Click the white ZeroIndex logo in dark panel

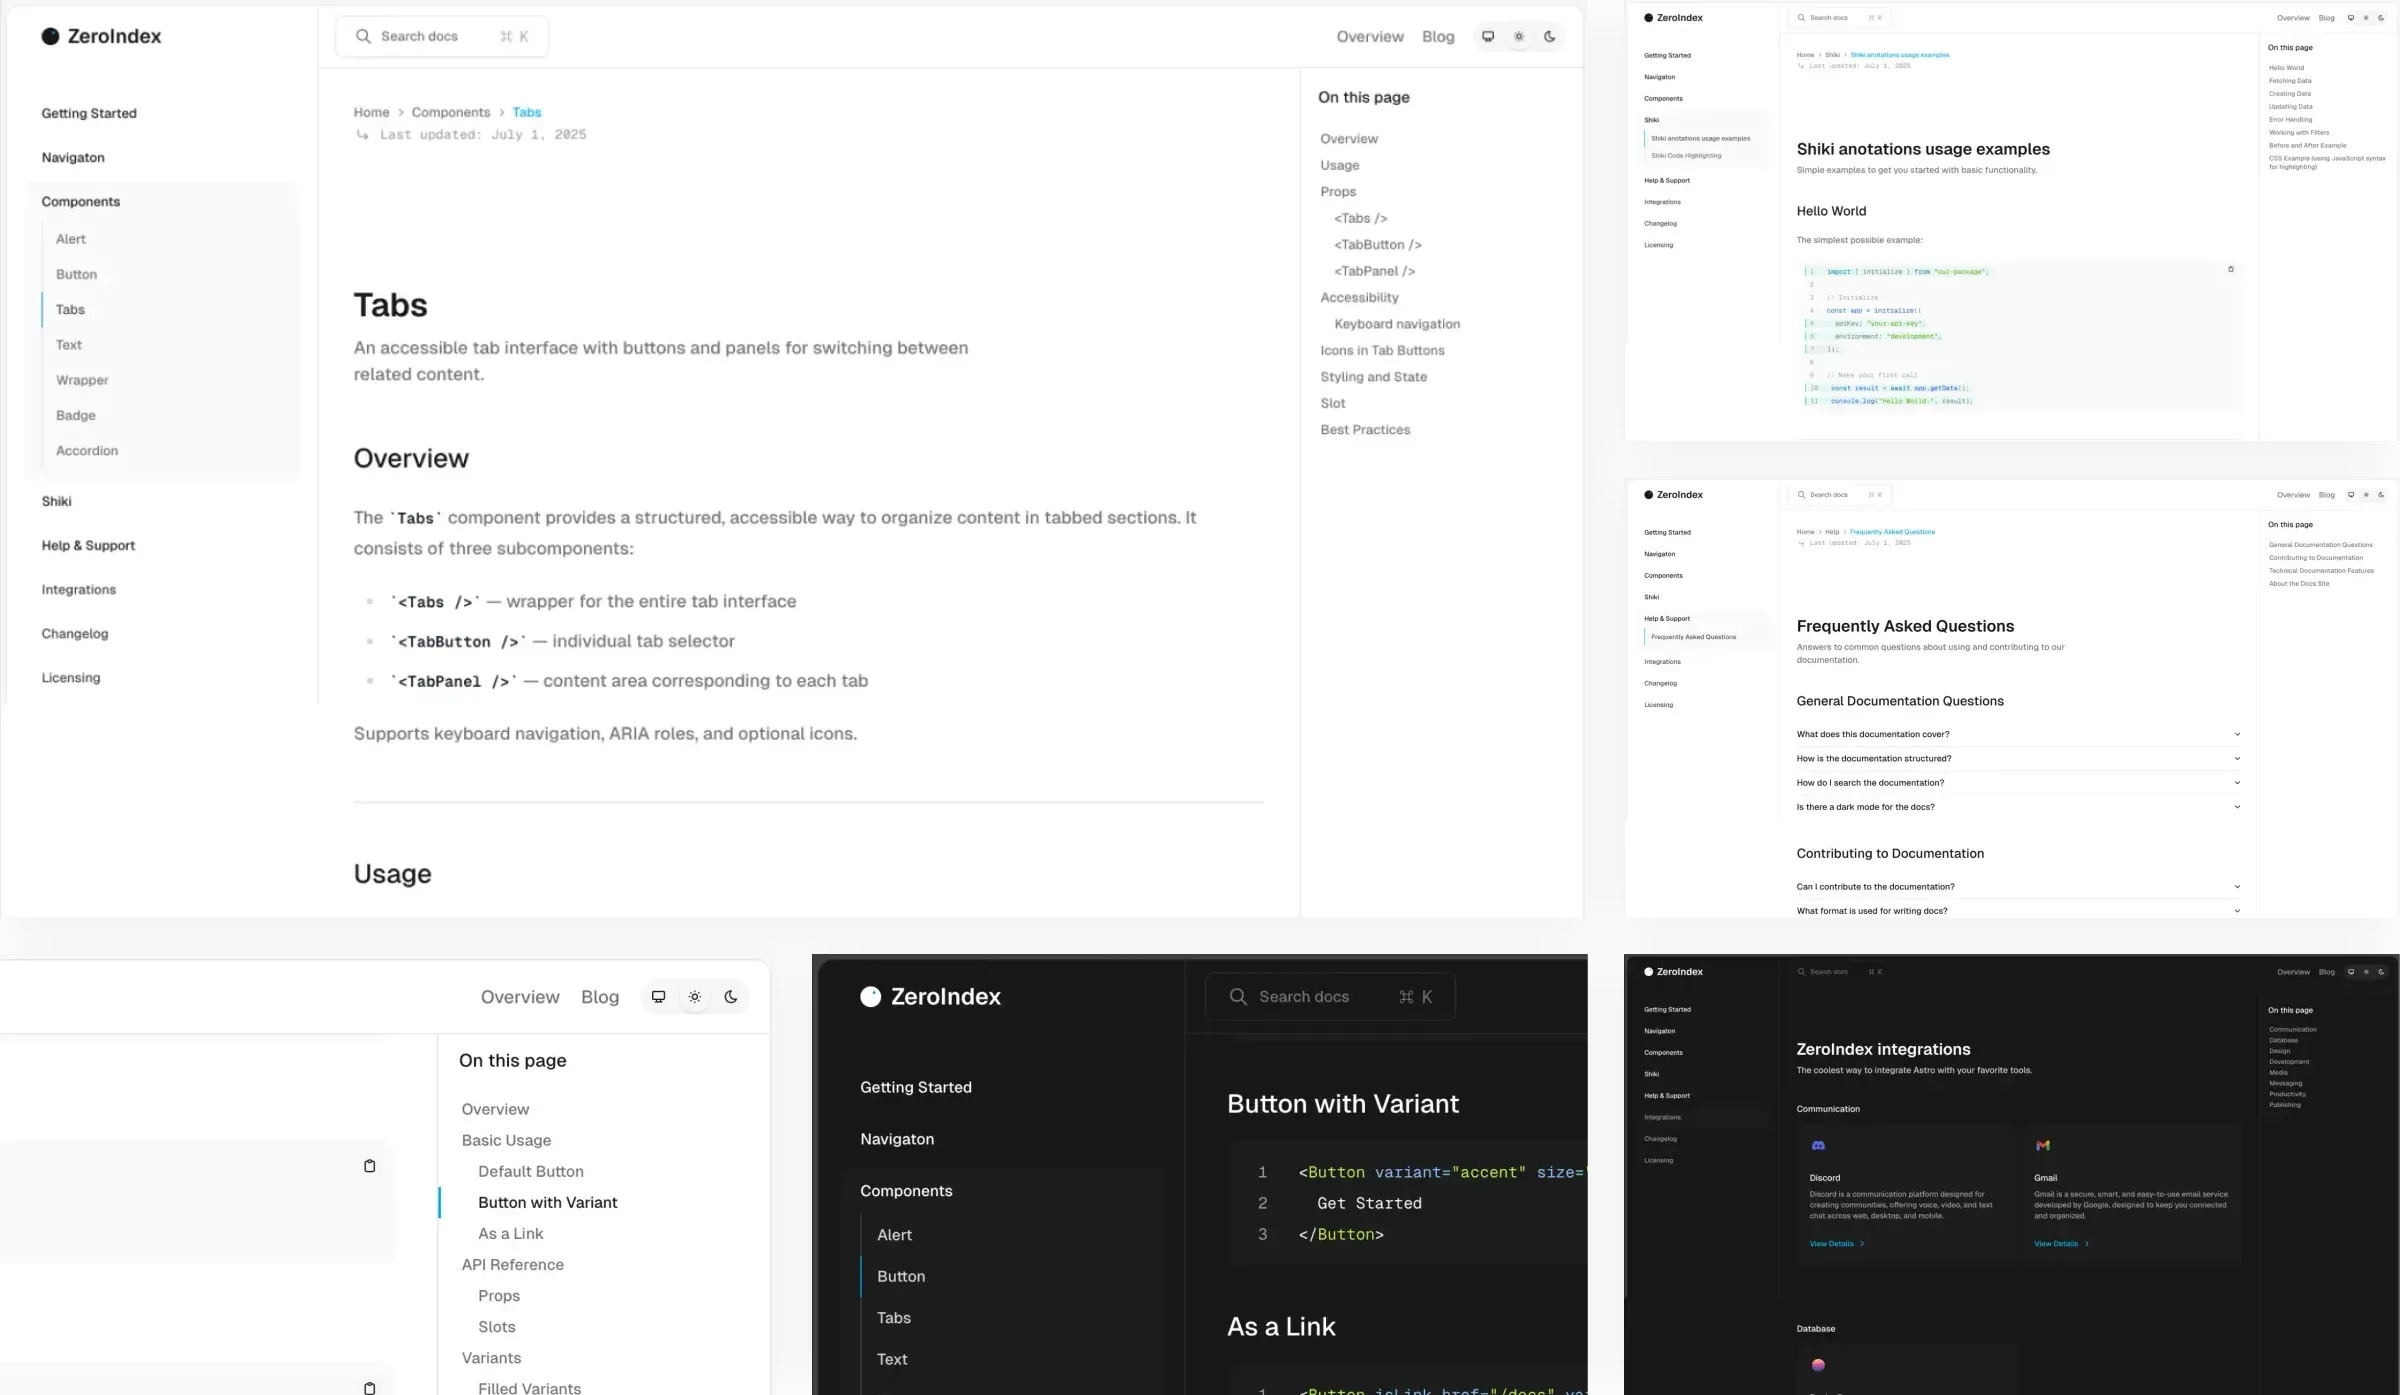coord(930,996)
